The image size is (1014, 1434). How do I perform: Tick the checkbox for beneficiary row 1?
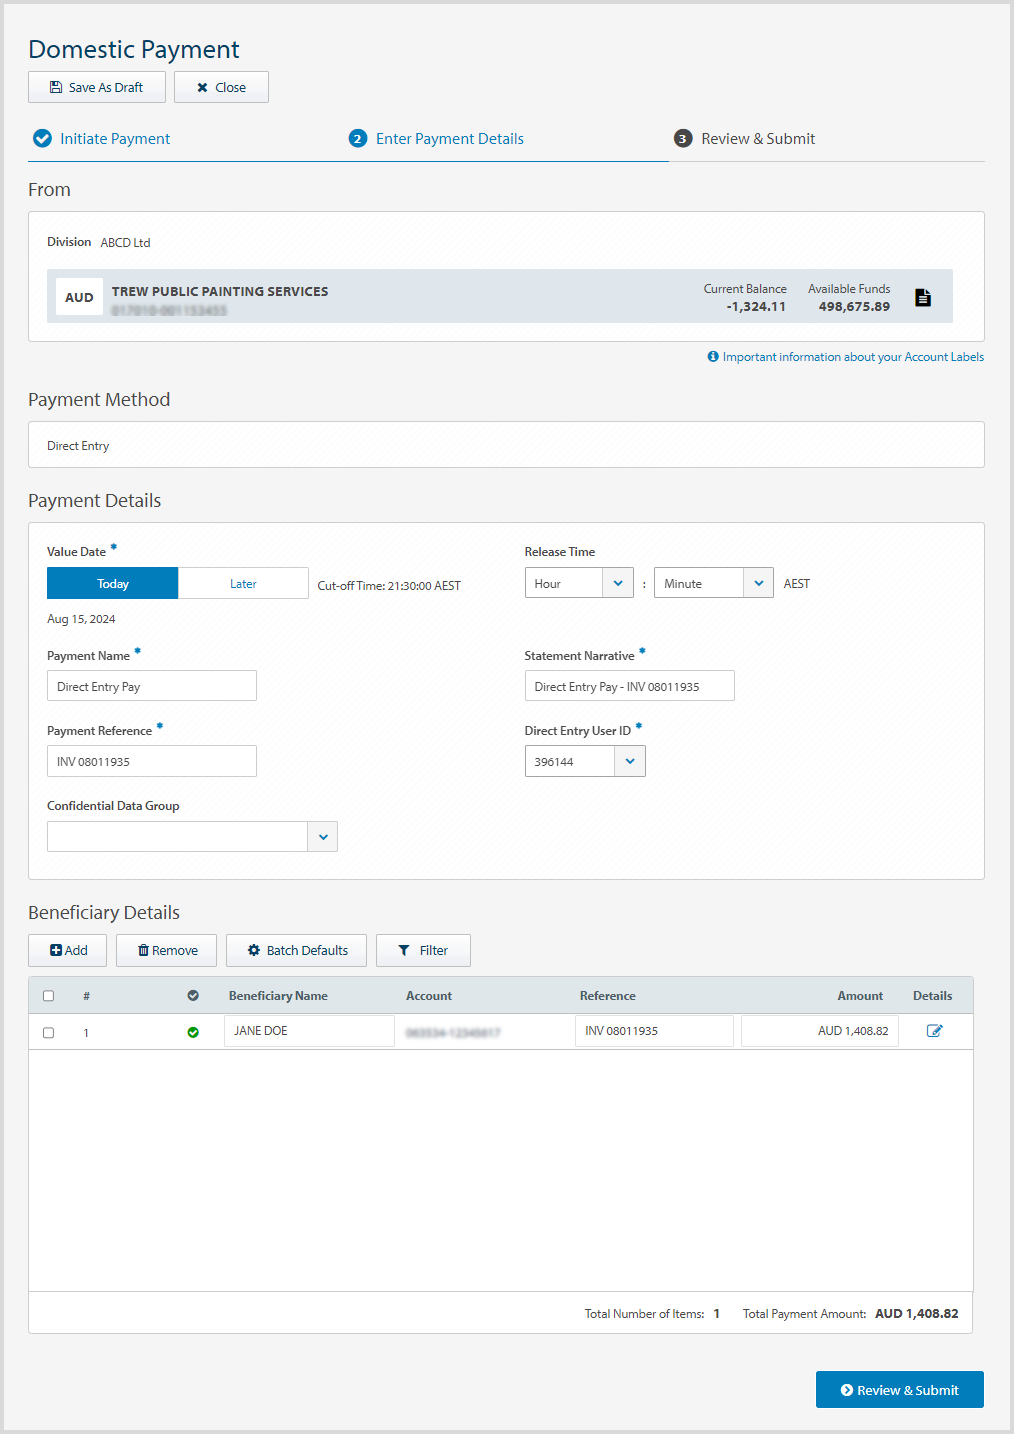click(x=48, y=1032)
